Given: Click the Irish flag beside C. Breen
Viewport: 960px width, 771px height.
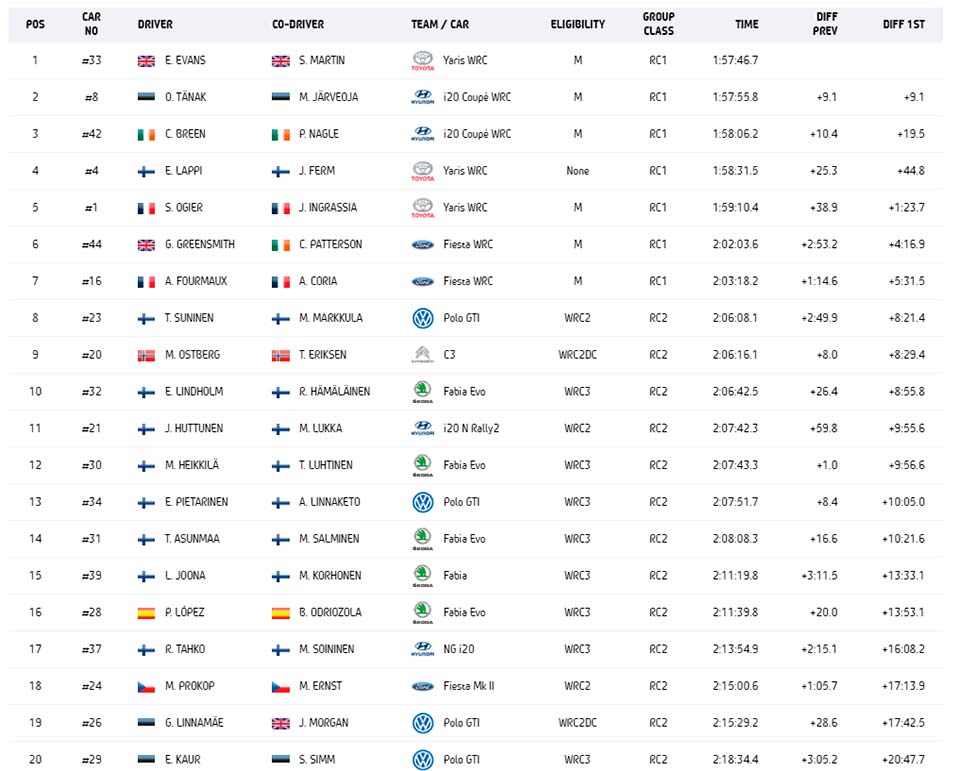Looking at the screenshot, I should point(146,134).
